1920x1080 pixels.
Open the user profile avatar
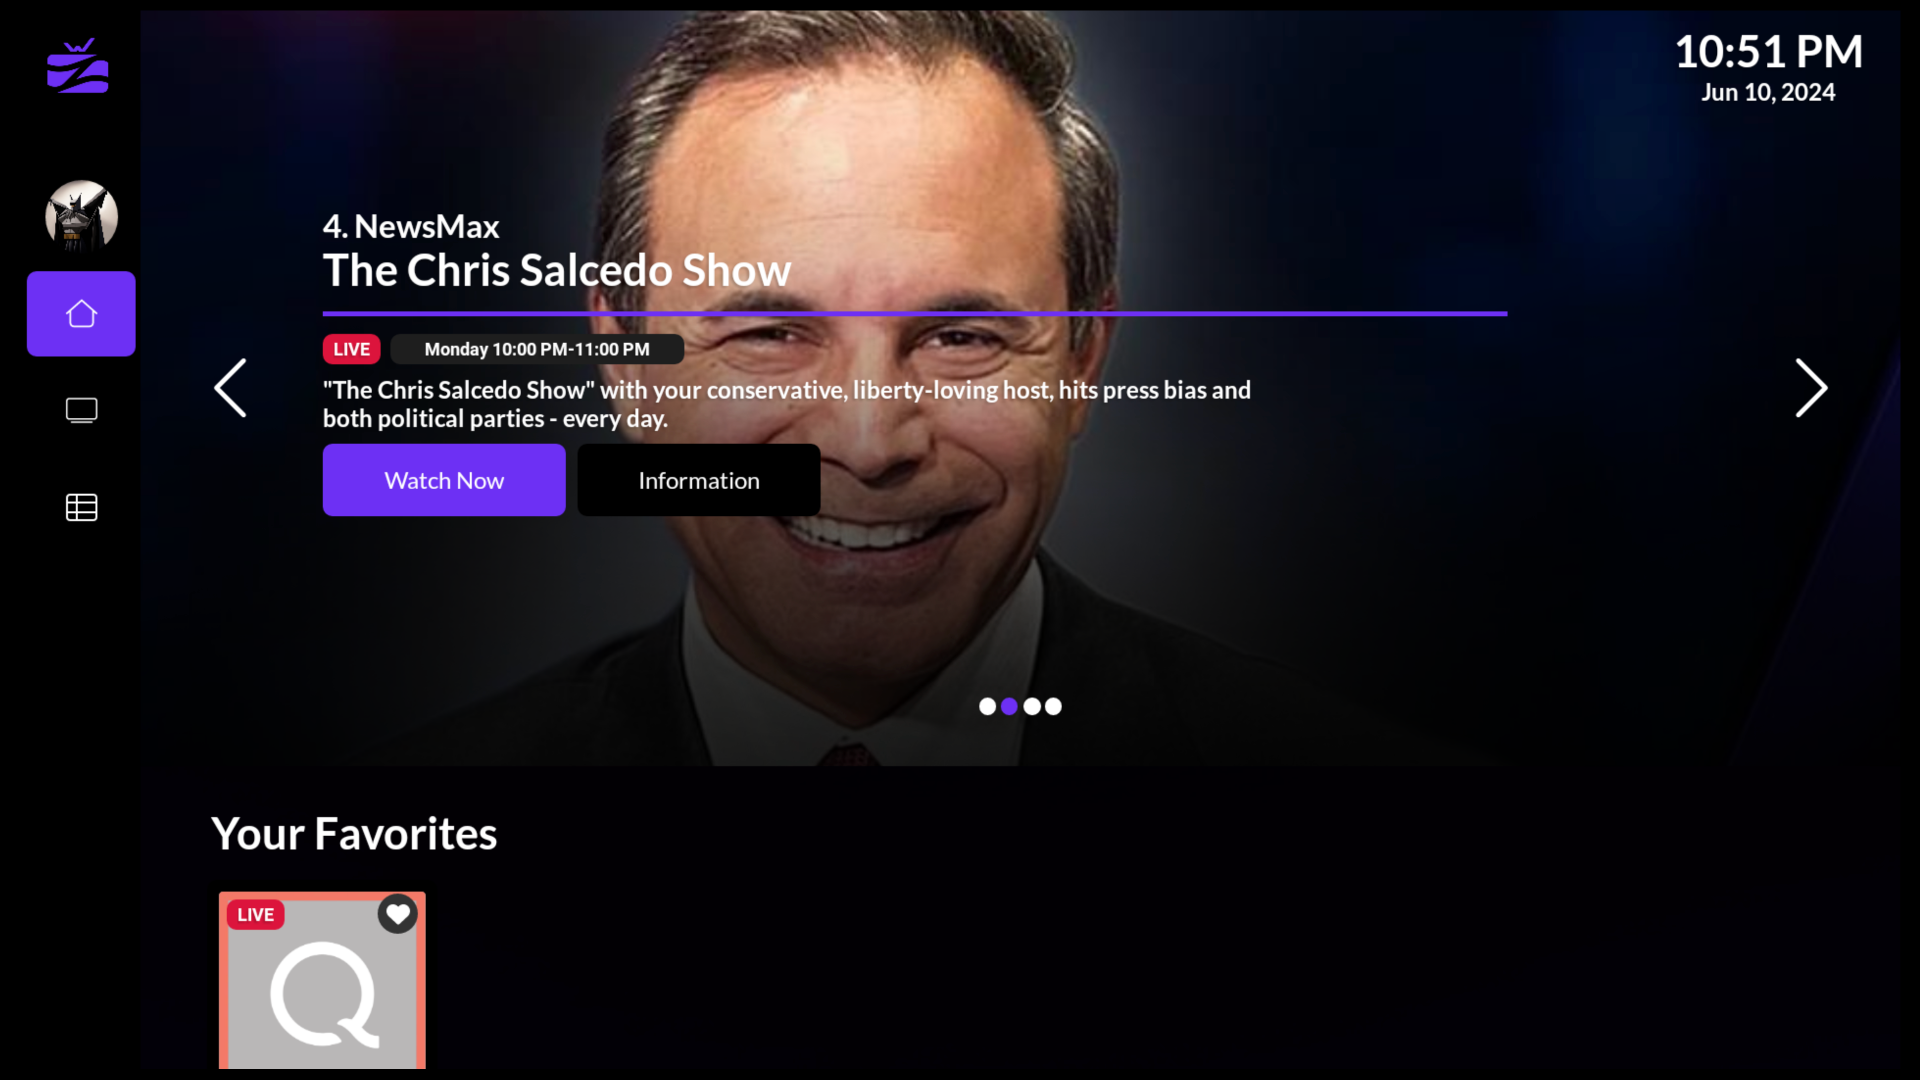pos(81,216)
